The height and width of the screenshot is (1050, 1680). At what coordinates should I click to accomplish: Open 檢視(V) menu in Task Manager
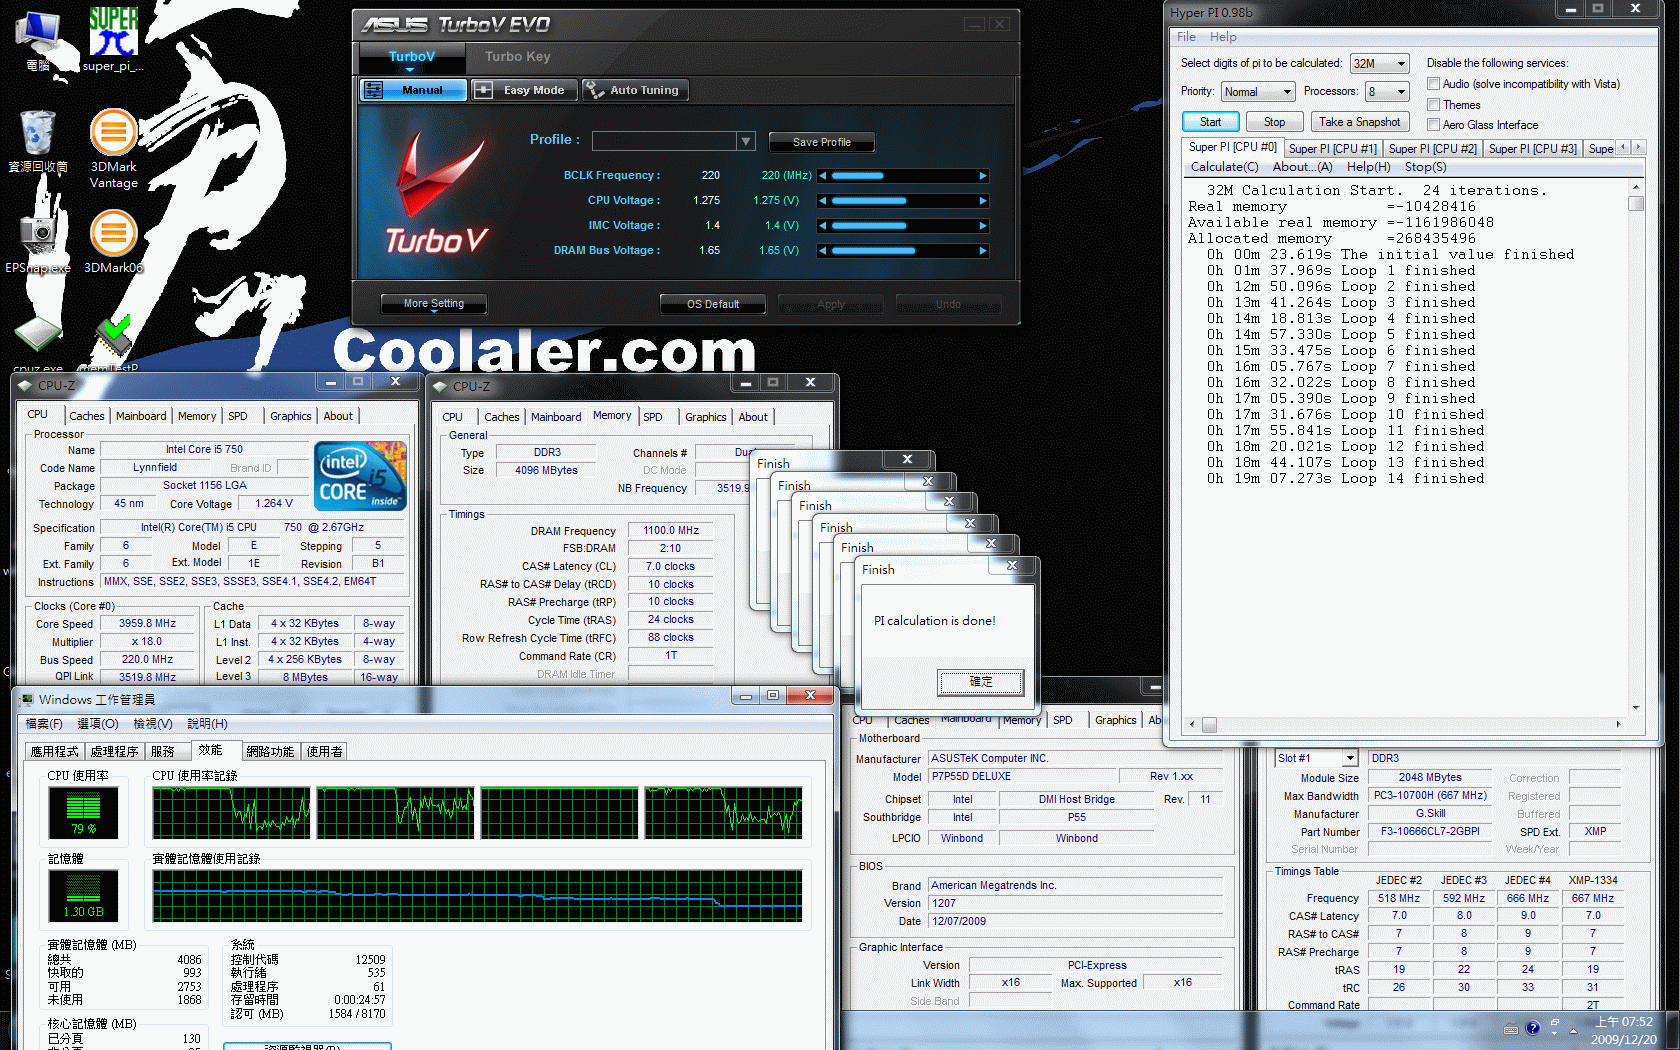coord(153,724)
